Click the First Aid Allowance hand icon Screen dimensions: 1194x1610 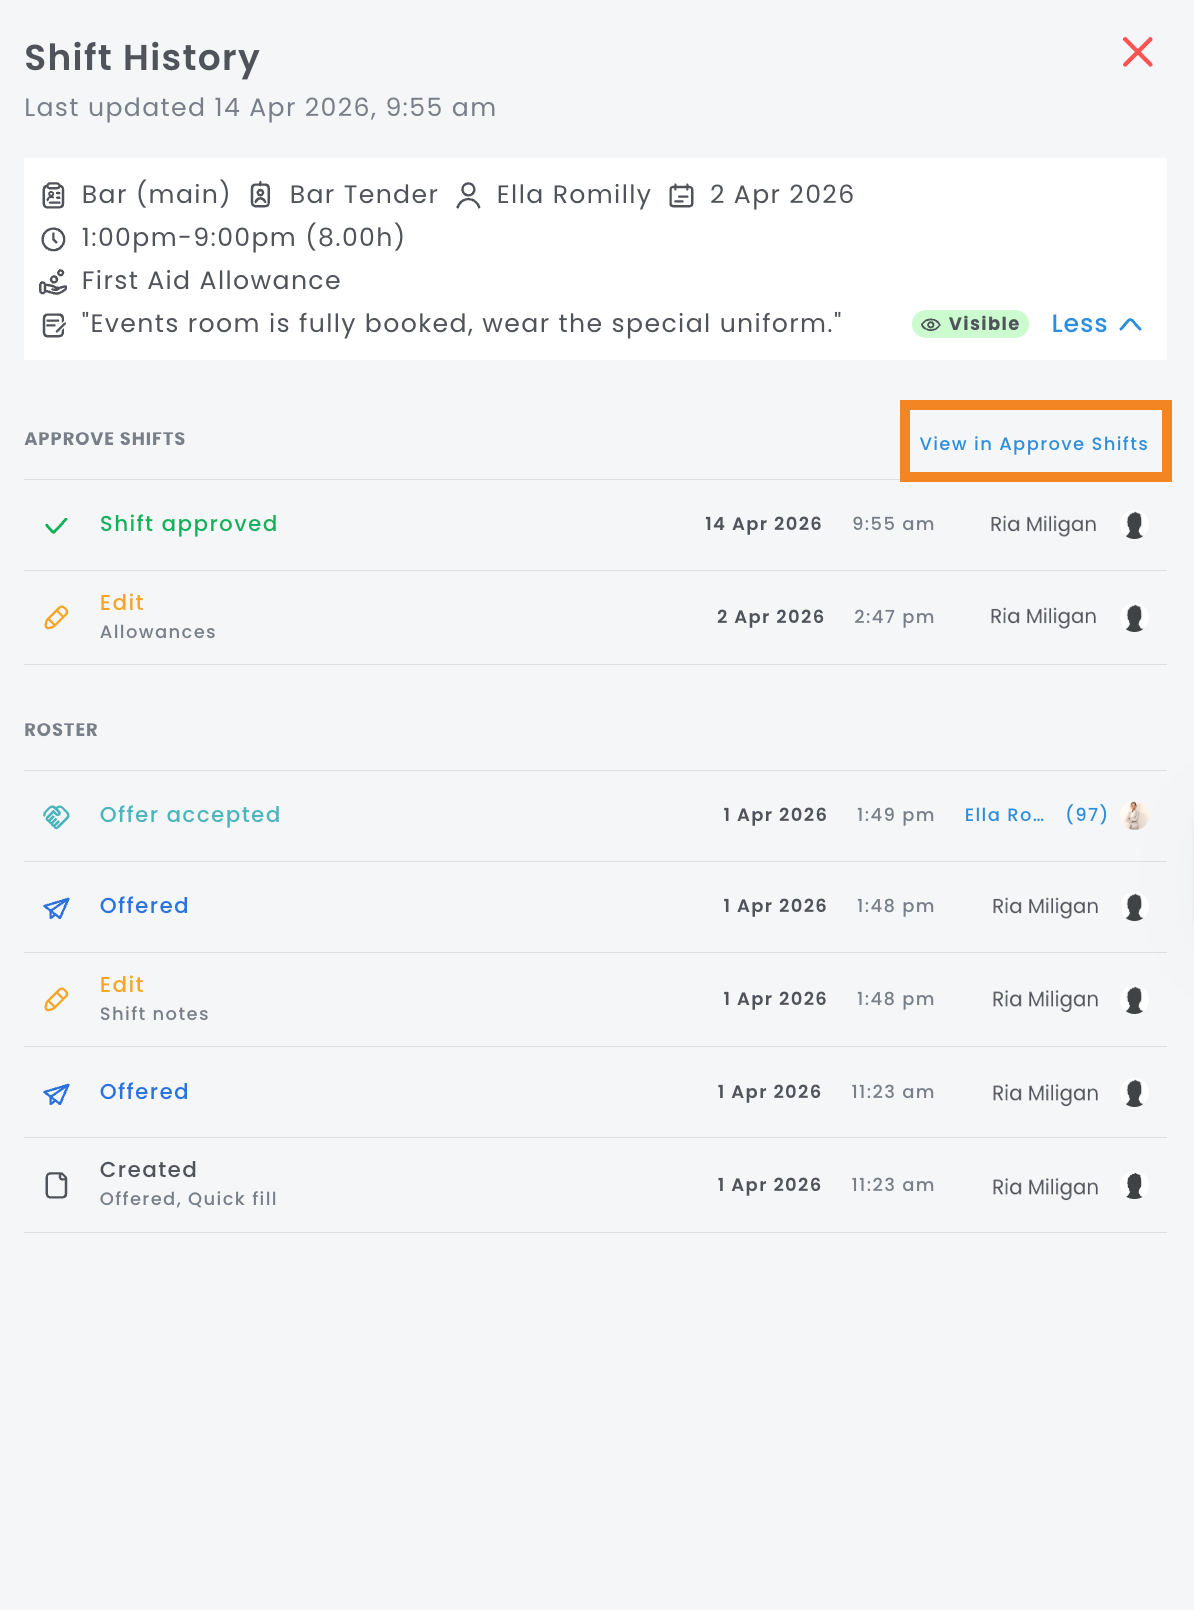(53, 282)
